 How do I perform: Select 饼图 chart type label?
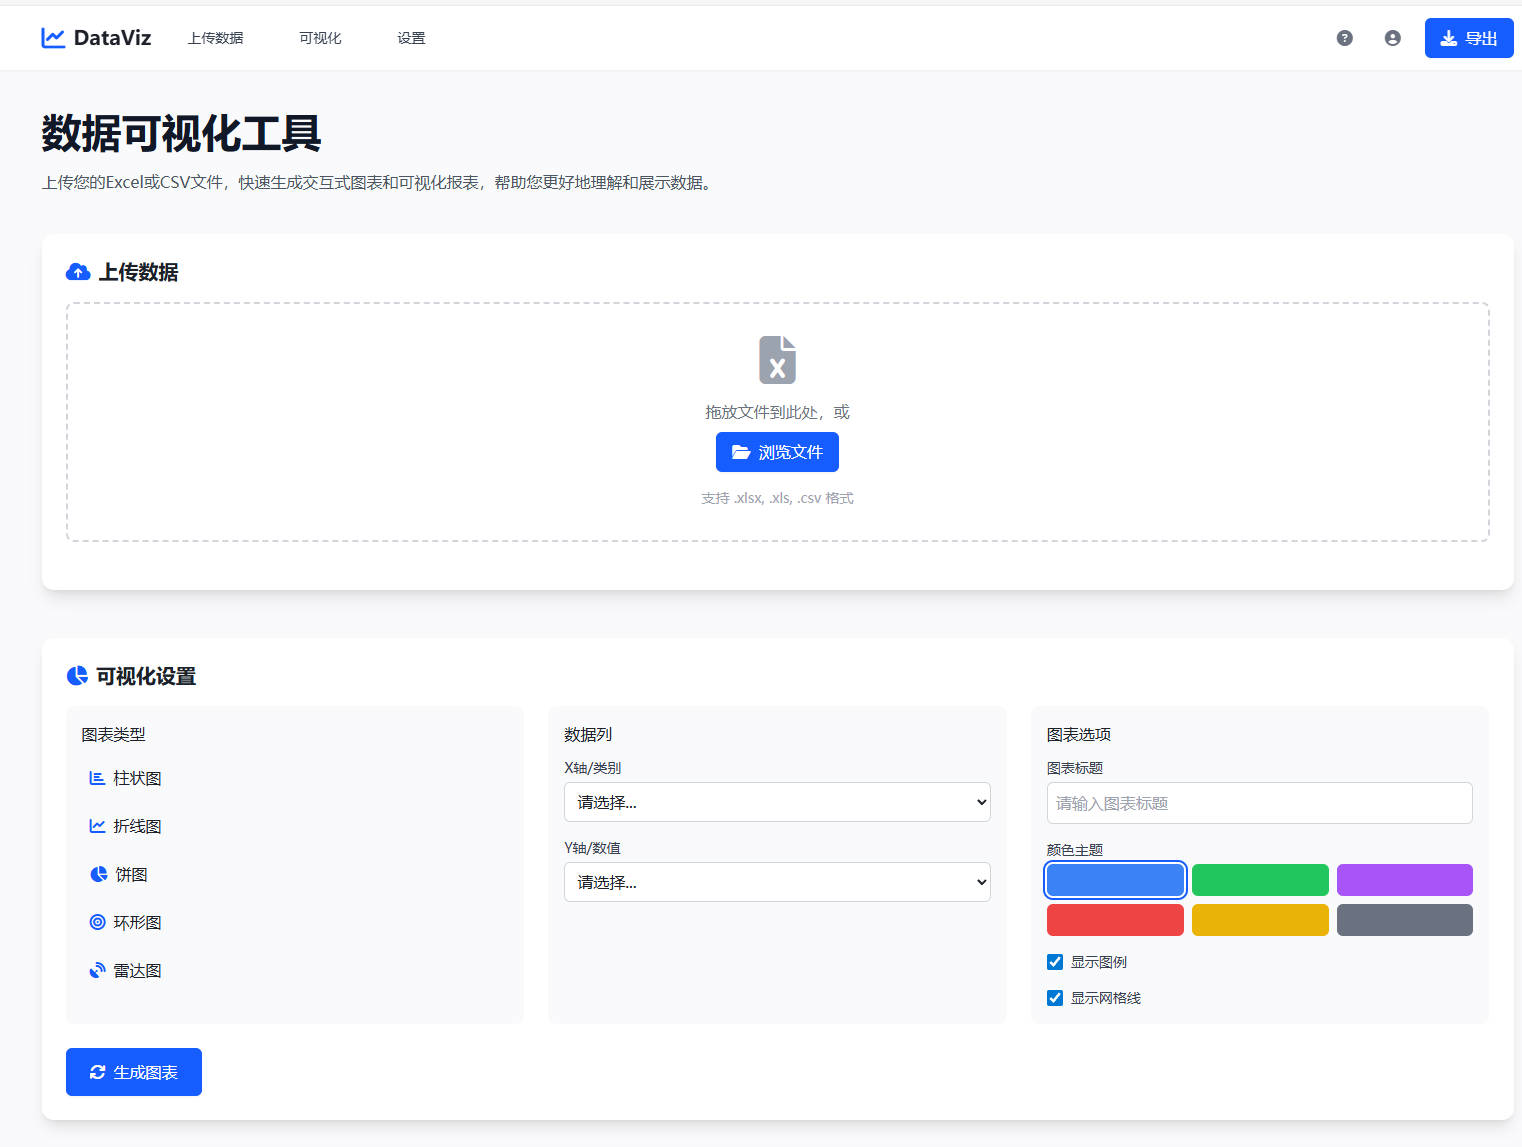(x=131, y=874)
